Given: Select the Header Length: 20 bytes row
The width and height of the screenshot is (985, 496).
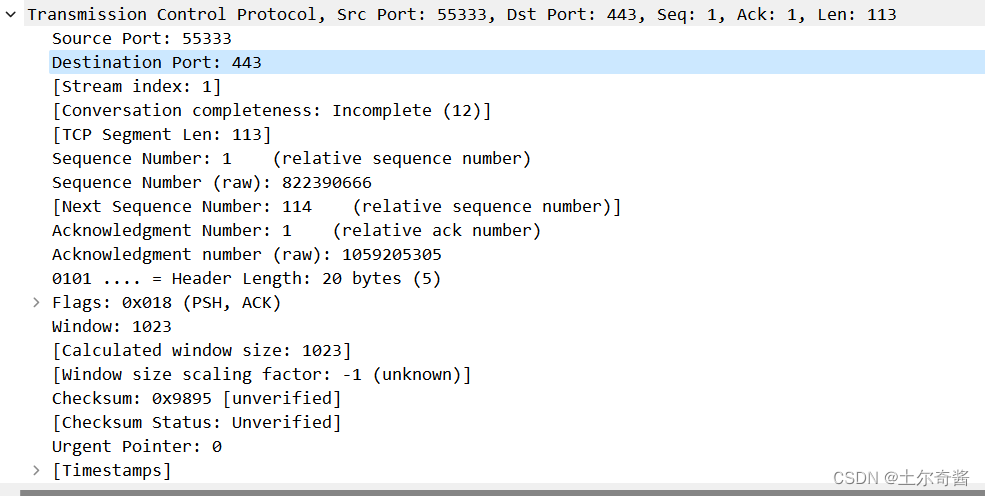Looking at the screenshot, I should [x=246, y=278].
